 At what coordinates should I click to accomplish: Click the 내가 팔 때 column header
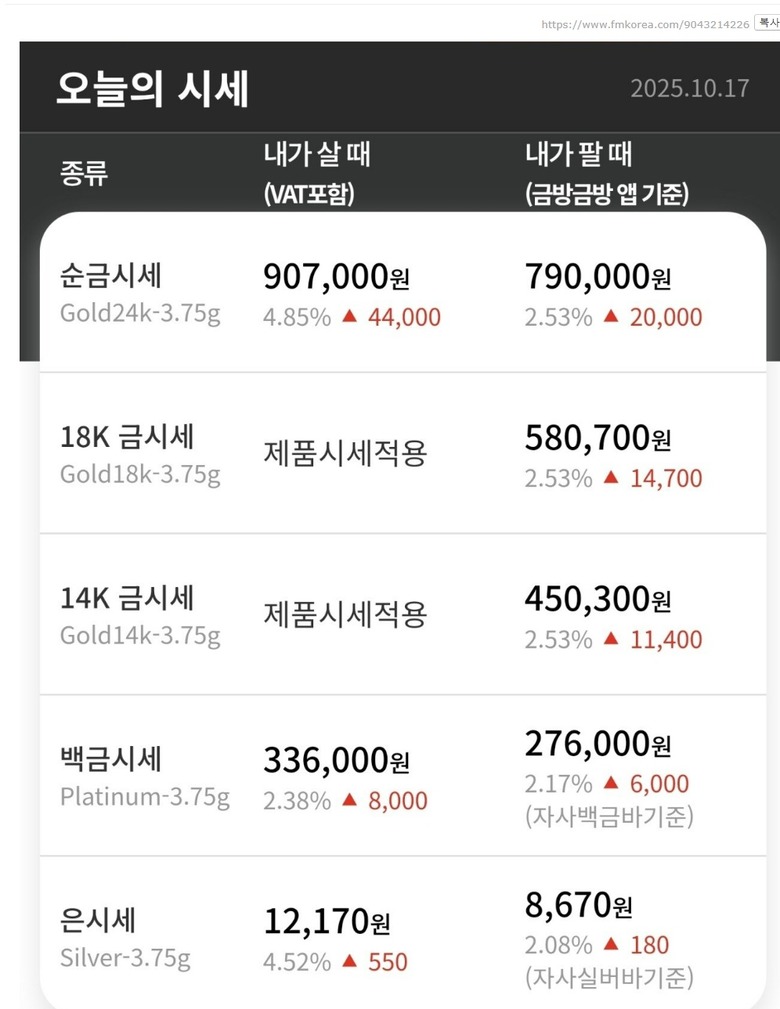point(579,155)
